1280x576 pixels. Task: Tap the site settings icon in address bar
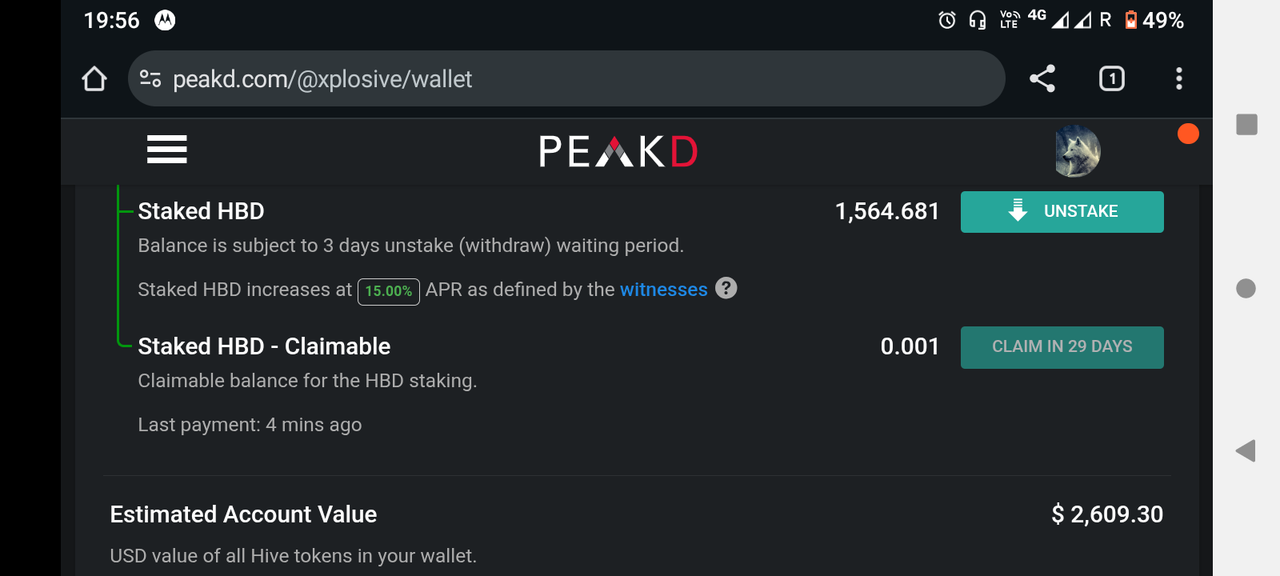click(151, 79)
